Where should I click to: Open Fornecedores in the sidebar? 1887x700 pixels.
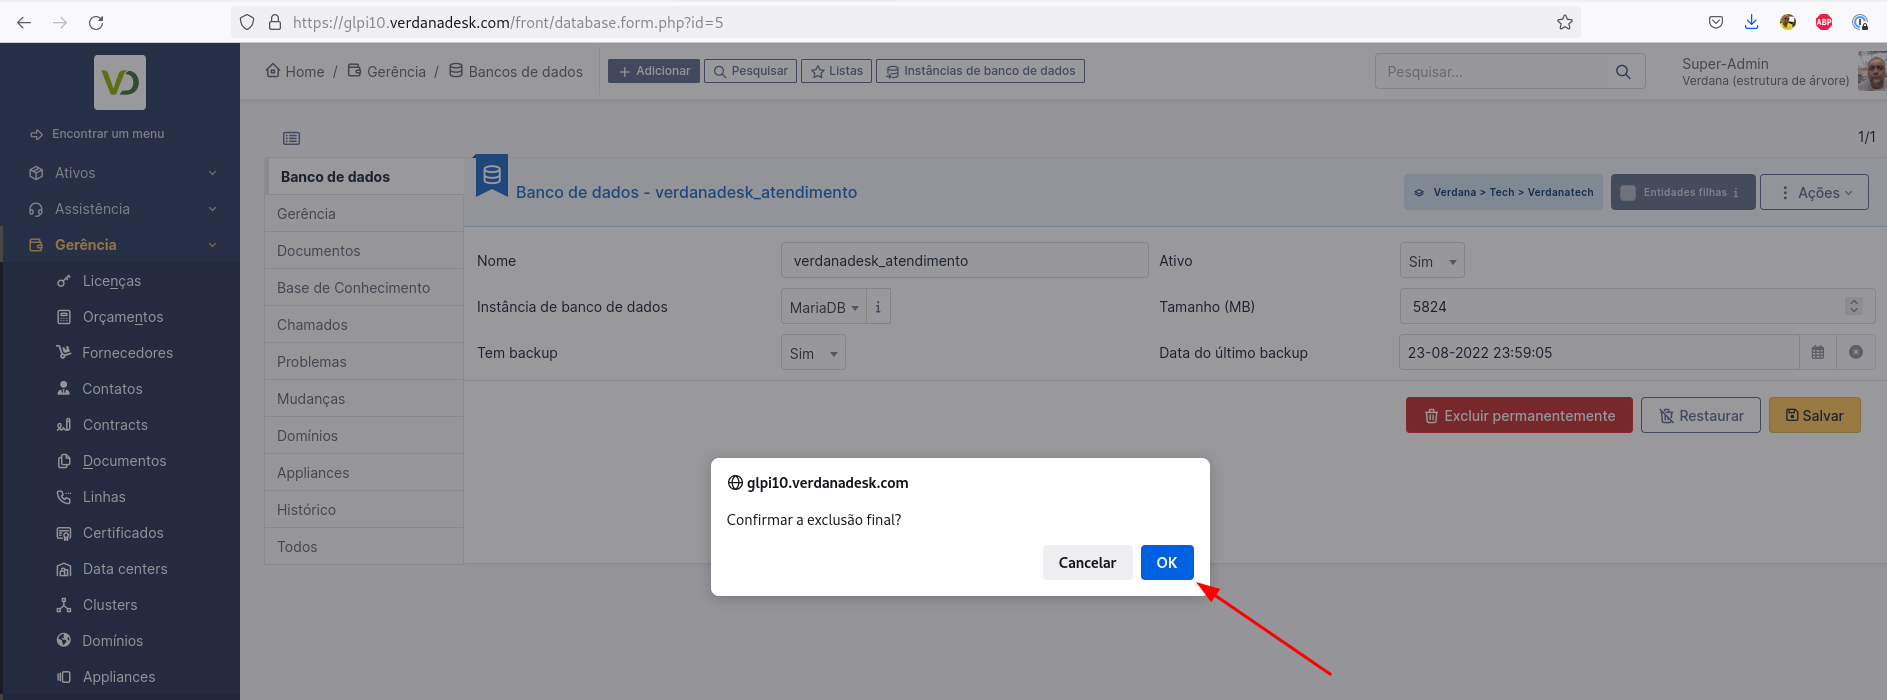point(127,353)
